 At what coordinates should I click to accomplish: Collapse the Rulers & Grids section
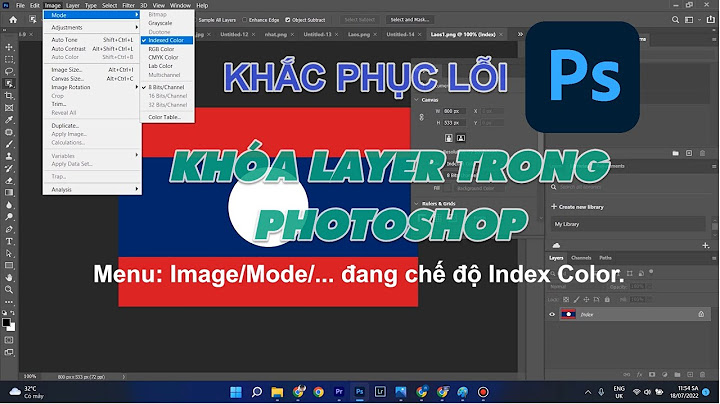[x=416, y=203]
